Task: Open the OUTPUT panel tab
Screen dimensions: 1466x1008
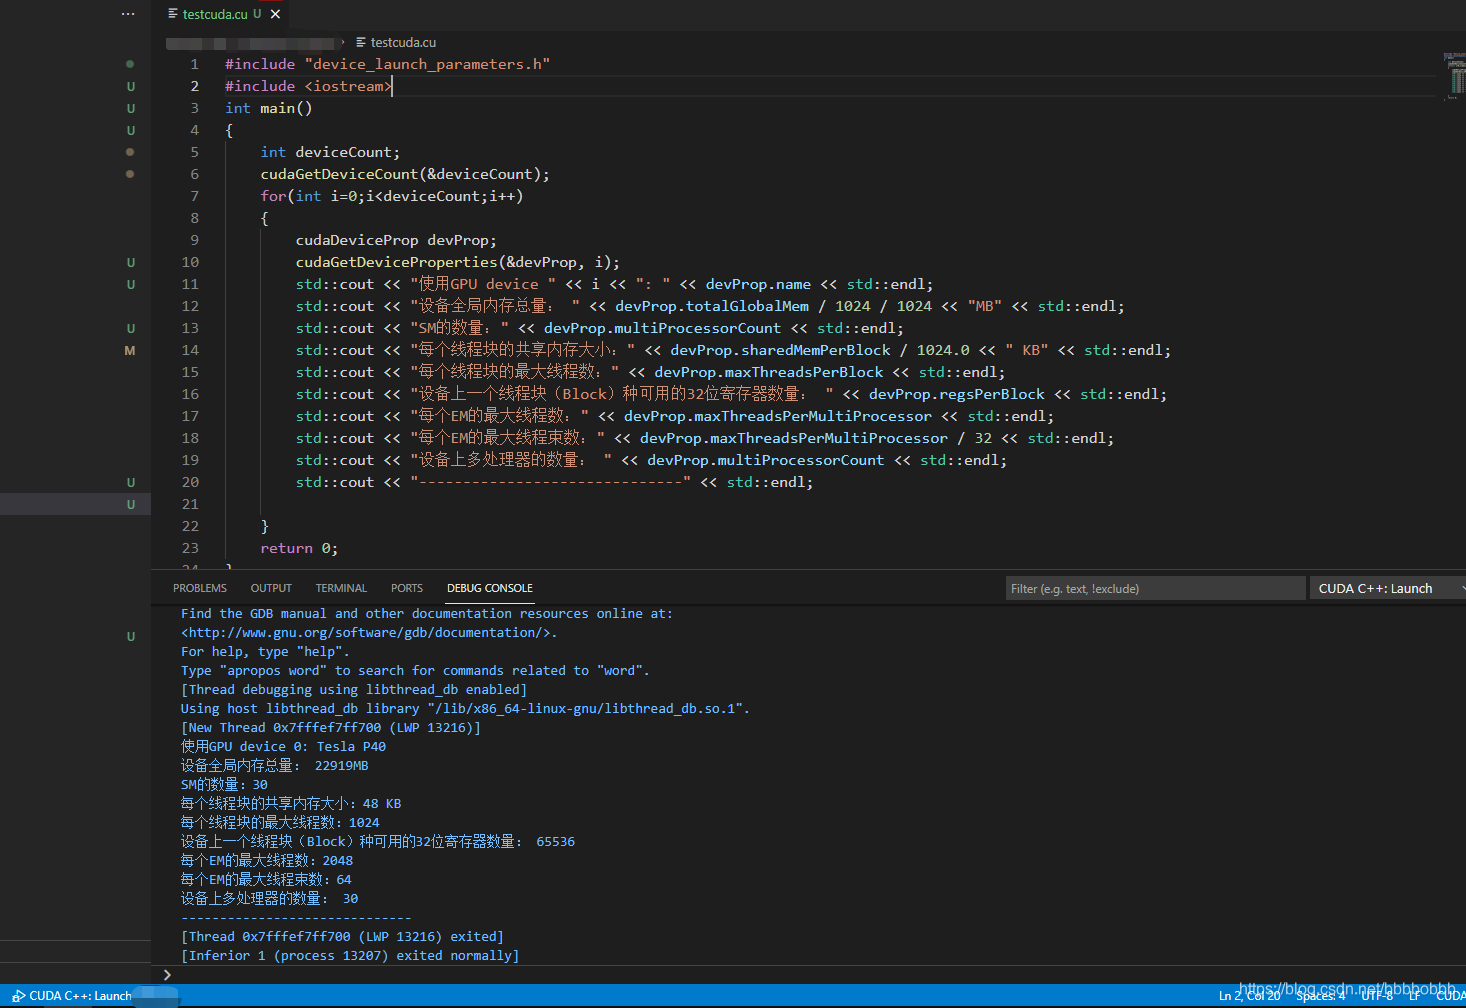Action: (271, 588)
